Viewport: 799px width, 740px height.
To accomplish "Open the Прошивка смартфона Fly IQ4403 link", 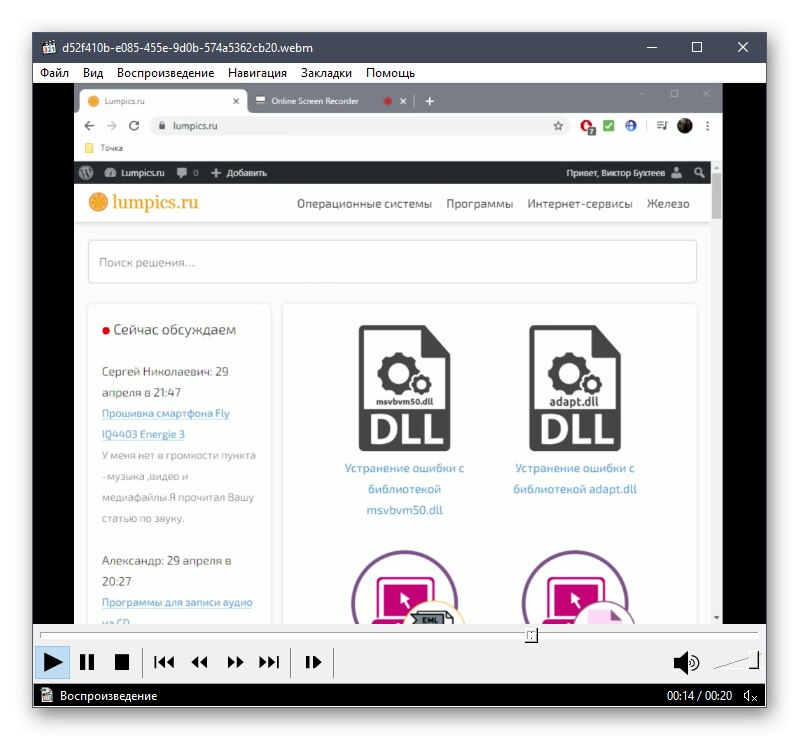I will click(166, 424).
